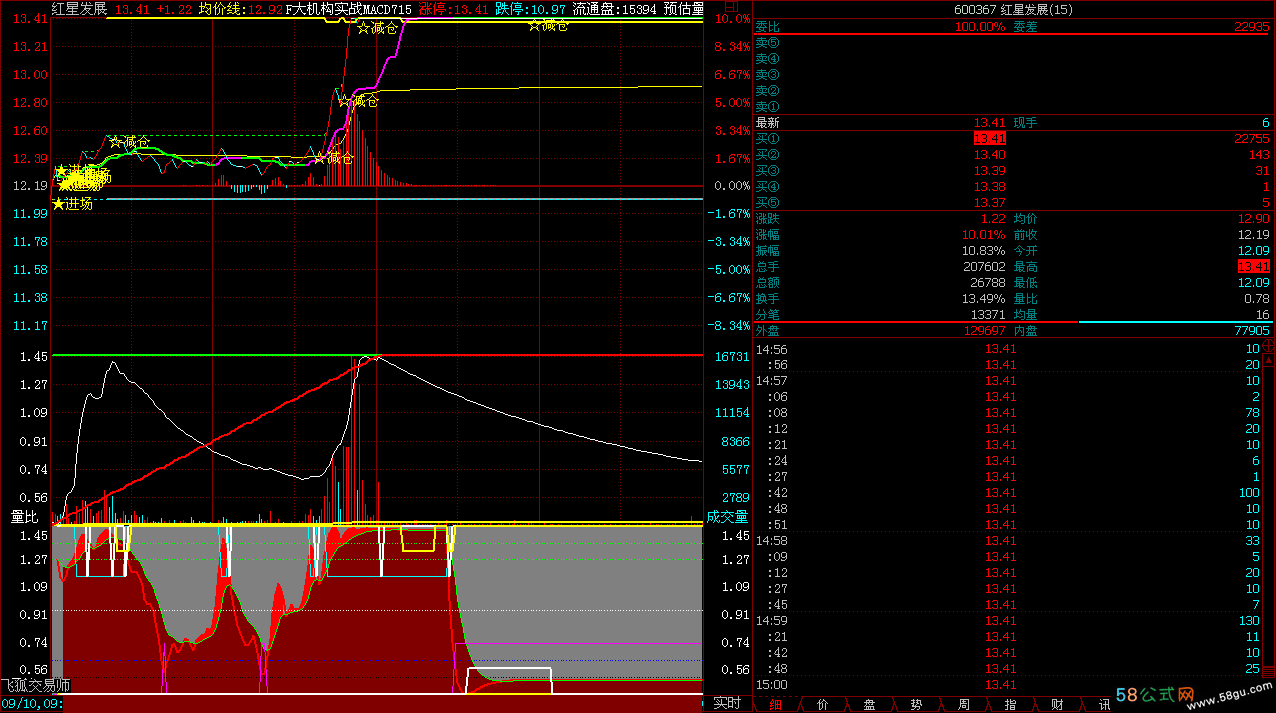This screenshot has width=1276, height=713.
Task: Select the tick row with volume 100
Action: [1008, 493]
